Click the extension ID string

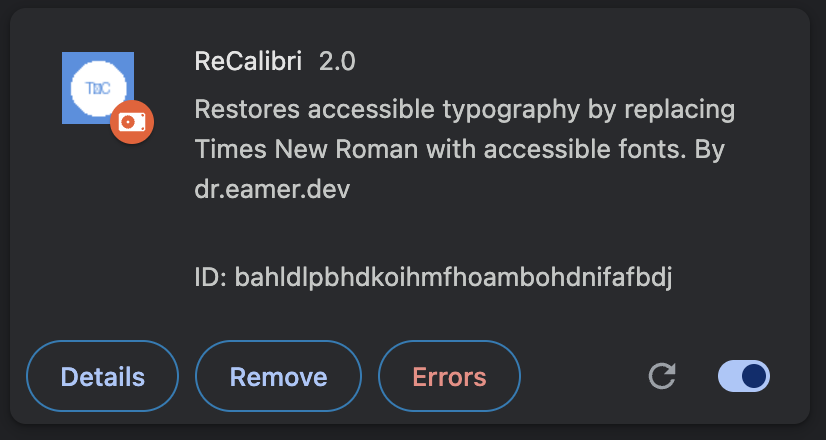453,277
